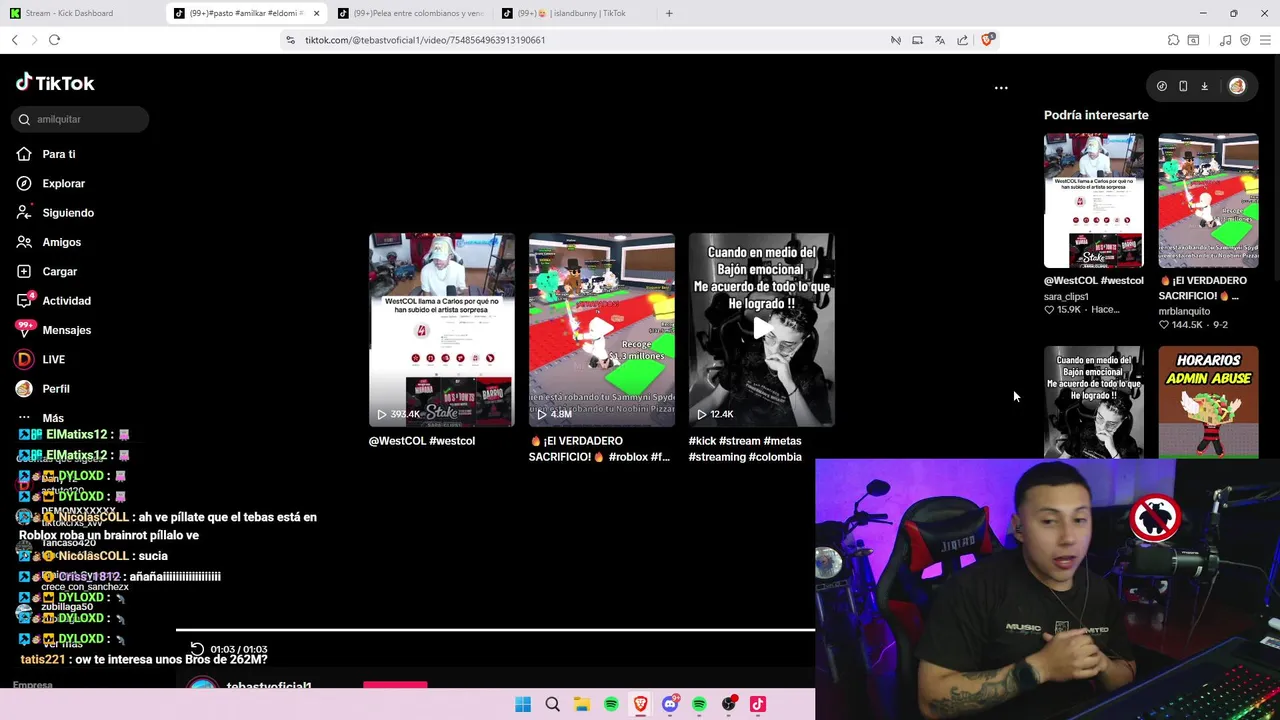Open the three-dots options menu
Image resolution: width=1280 pixels, height=720 pixels.
(x=1001, y=88)
